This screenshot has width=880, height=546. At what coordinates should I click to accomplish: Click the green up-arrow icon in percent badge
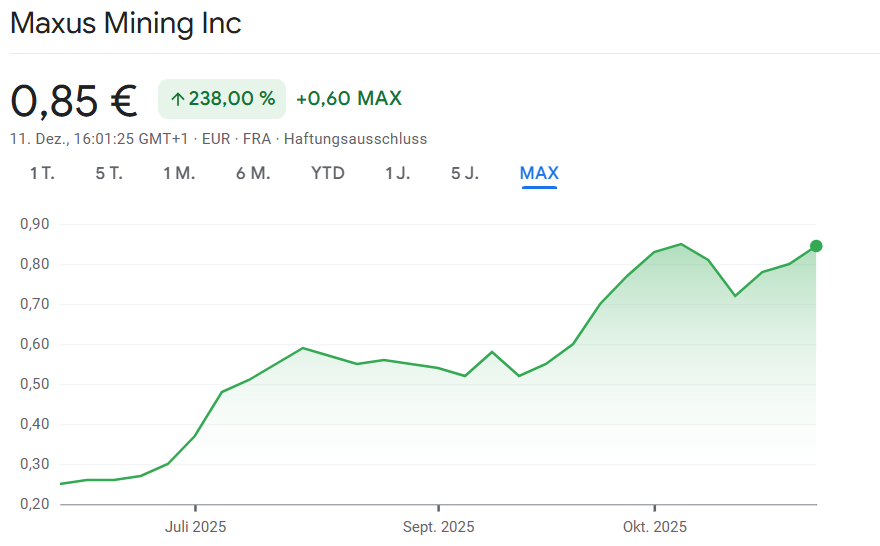pyautogui.click(x=178, y=99)
